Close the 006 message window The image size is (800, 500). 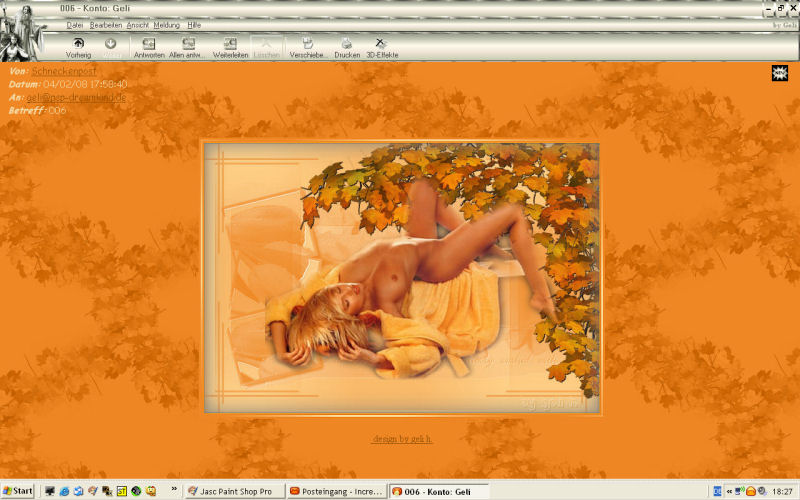pos(793,9)
